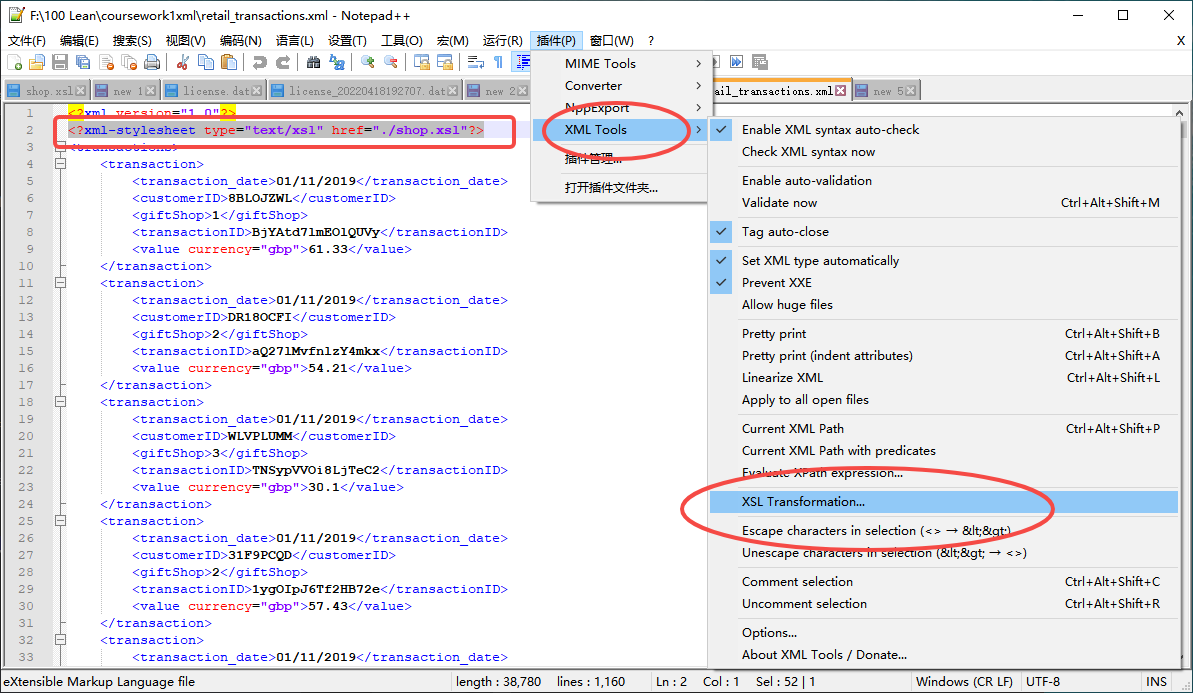
Task: Collapse the transaction element at line 4
Action: click(62, 163)
